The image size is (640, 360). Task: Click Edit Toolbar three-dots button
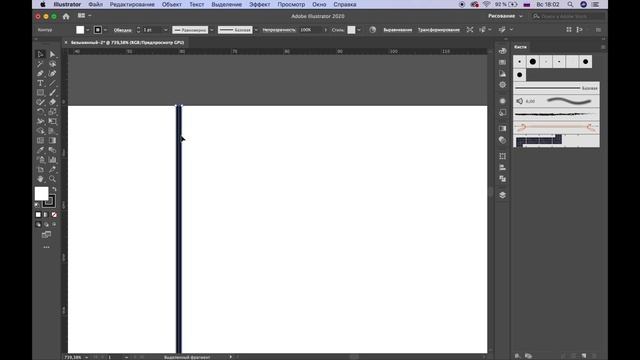(x=47, y=247)
